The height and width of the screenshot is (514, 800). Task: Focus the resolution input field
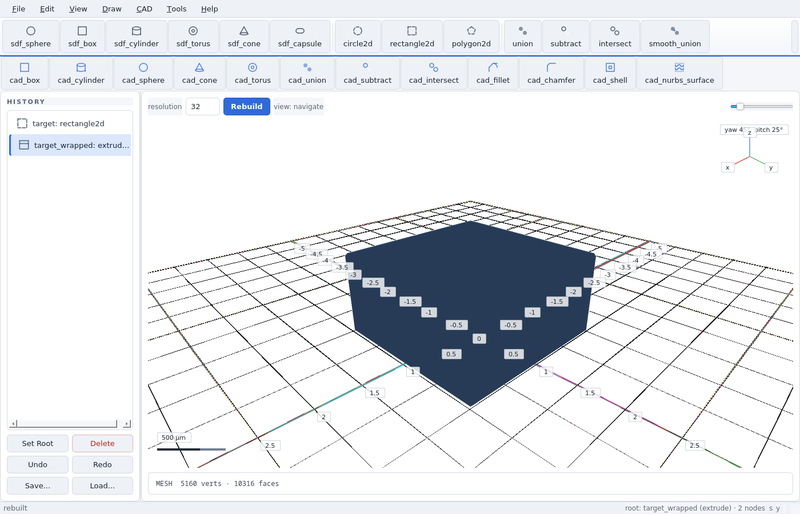pyautogui.click(x=203, y=106)
